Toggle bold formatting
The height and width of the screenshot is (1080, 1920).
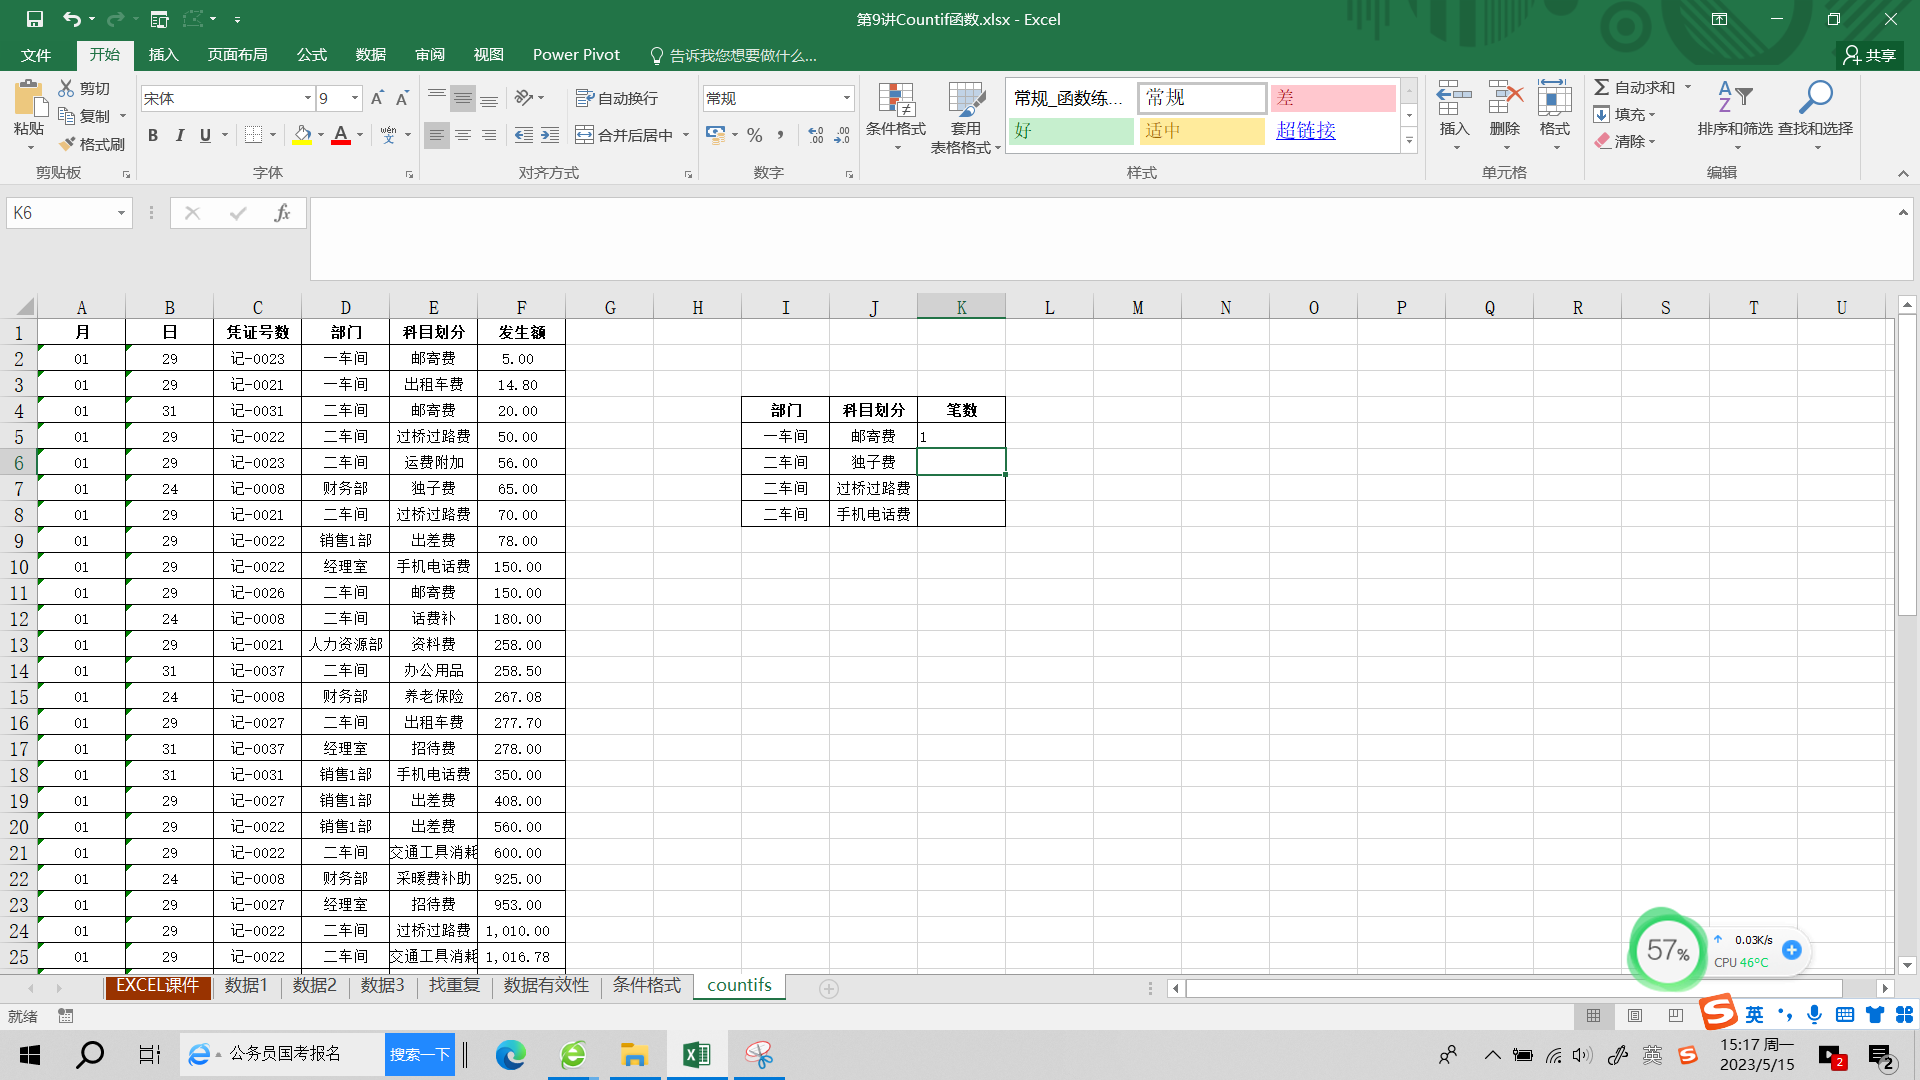153,135
